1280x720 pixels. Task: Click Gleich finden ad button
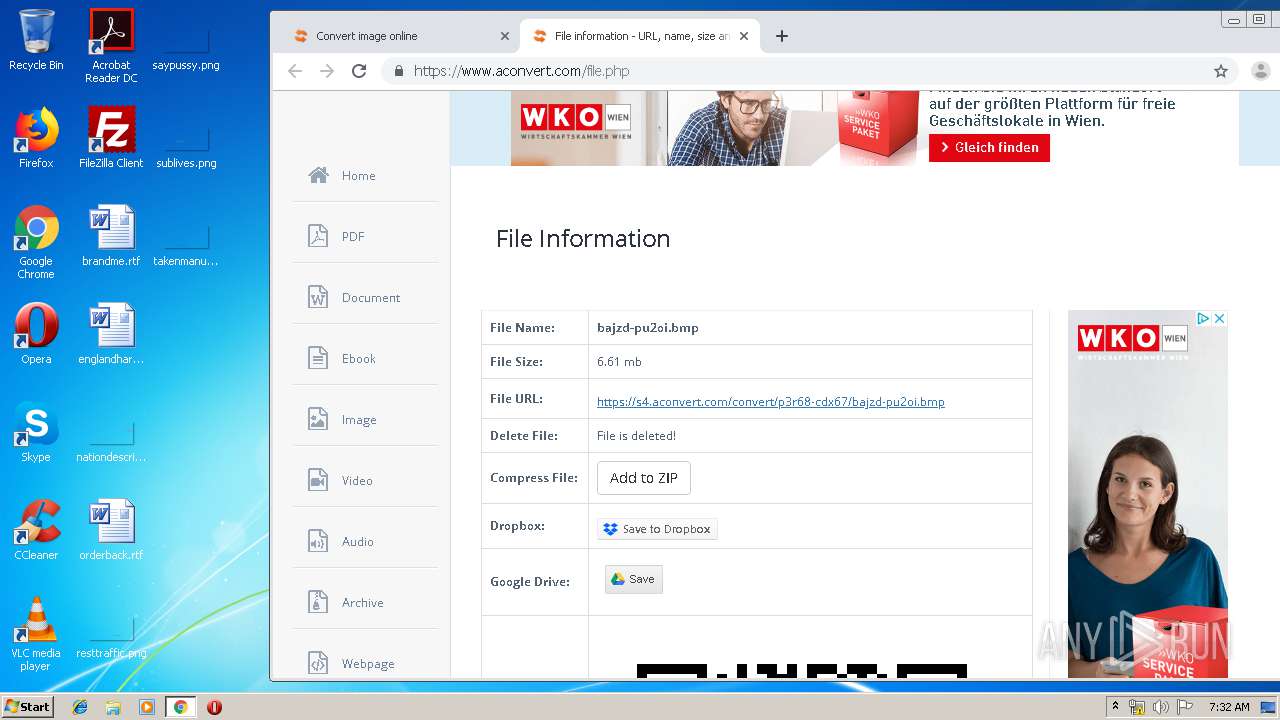coord(989,147)
